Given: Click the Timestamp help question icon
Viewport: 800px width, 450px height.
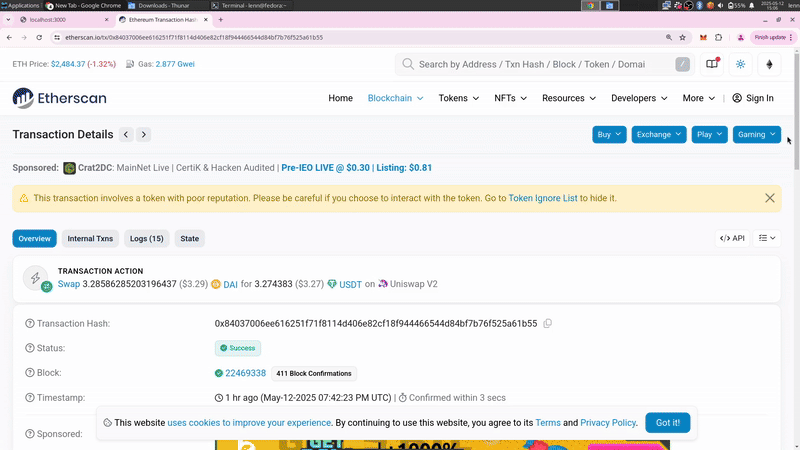Looking at the screenshot, I should [x=30, y=398].
